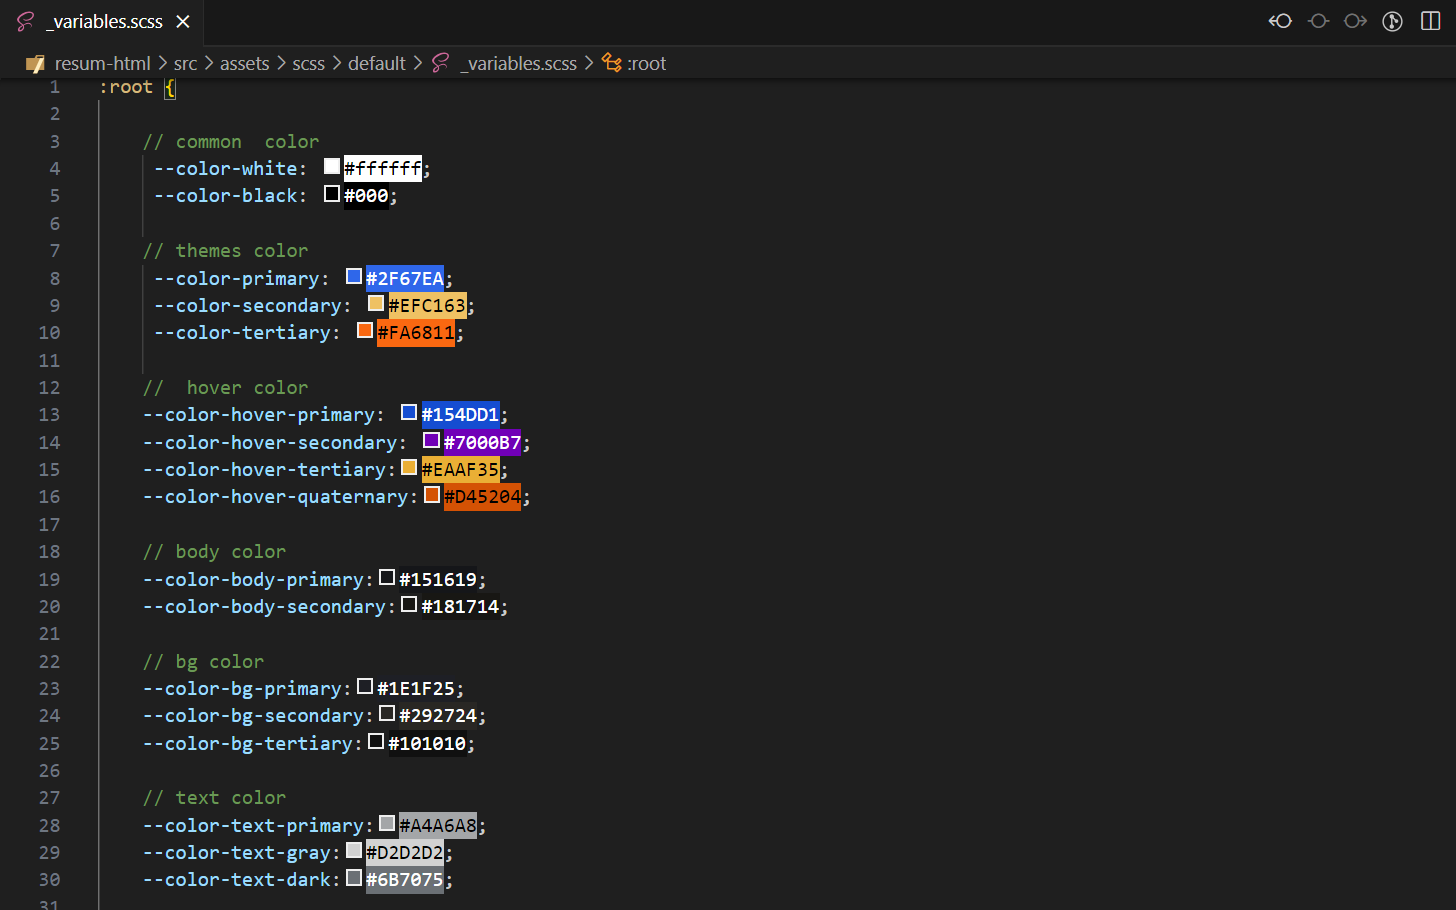Go to previous change arrow icon

pyautogui.click(x=1280, y=21)
